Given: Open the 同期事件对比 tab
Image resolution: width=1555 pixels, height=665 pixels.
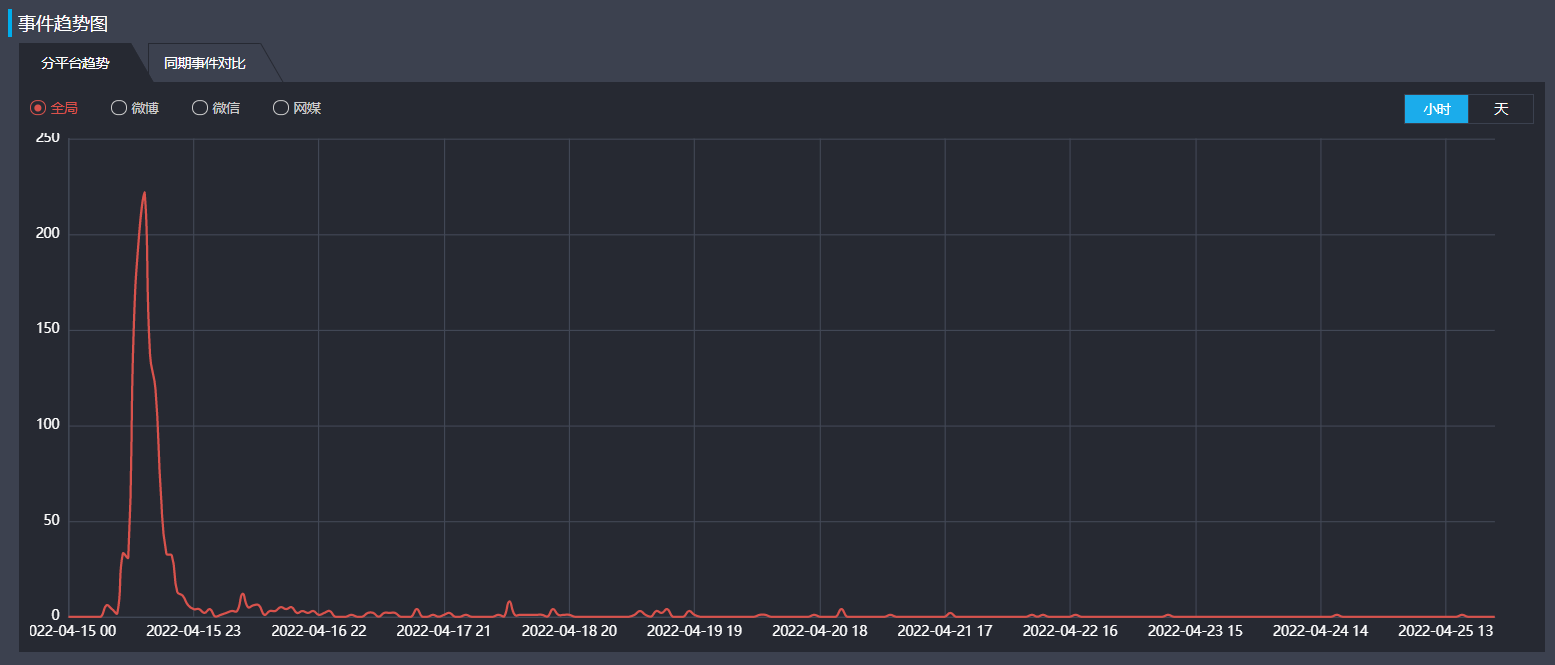Looking at the screenshot, I should 205,63.
